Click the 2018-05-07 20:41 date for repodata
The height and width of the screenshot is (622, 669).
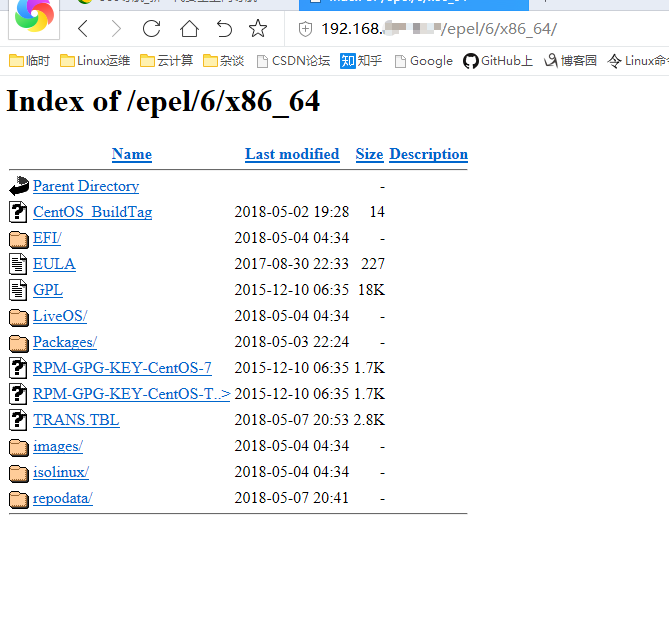pyautogui.click(x=292, y=498)
